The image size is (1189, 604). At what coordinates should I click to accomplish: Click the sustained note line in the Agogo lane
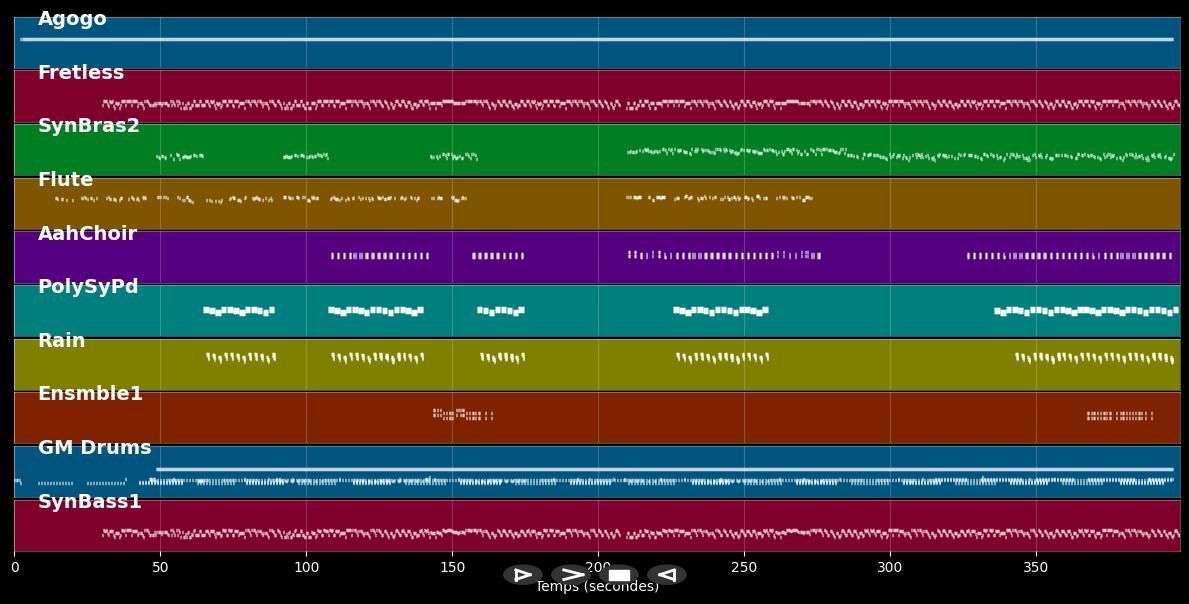pyautogui.click(x=595, y=39)
